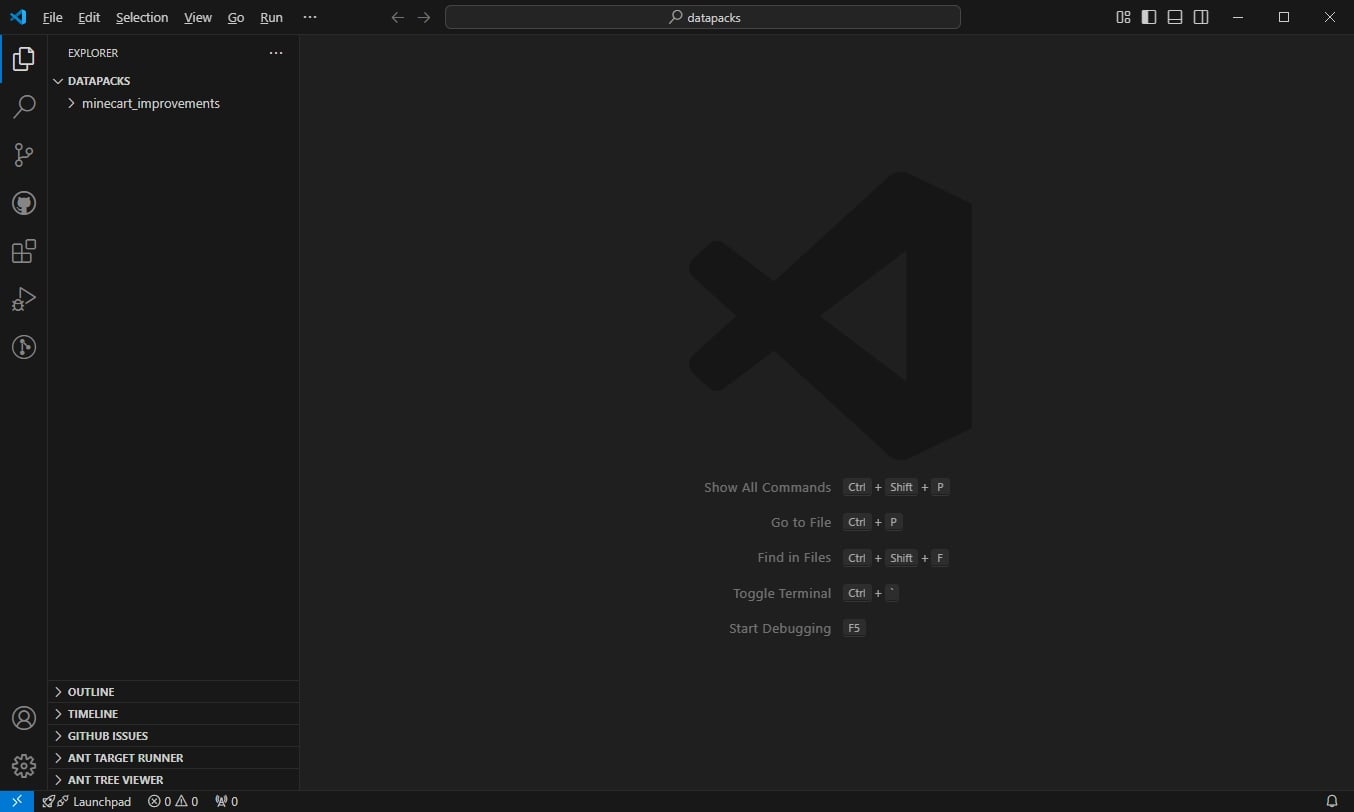Viewport: 1354px width, 812px height.
Task: Open the Manage gear settings icon
Action: click(x=23, y=765)
